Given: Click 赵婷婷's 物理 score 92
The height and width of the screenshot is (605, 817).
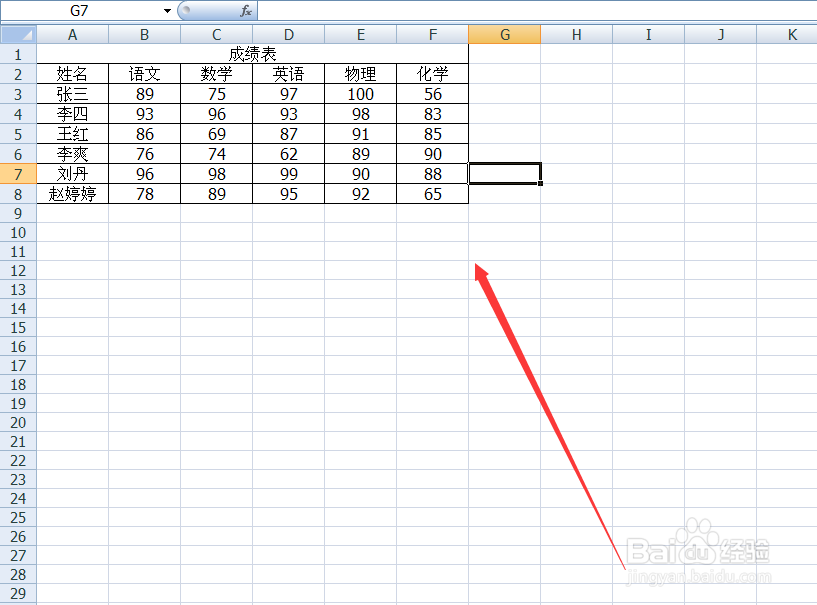Looking at the screenshot, I should pos(361,194).
